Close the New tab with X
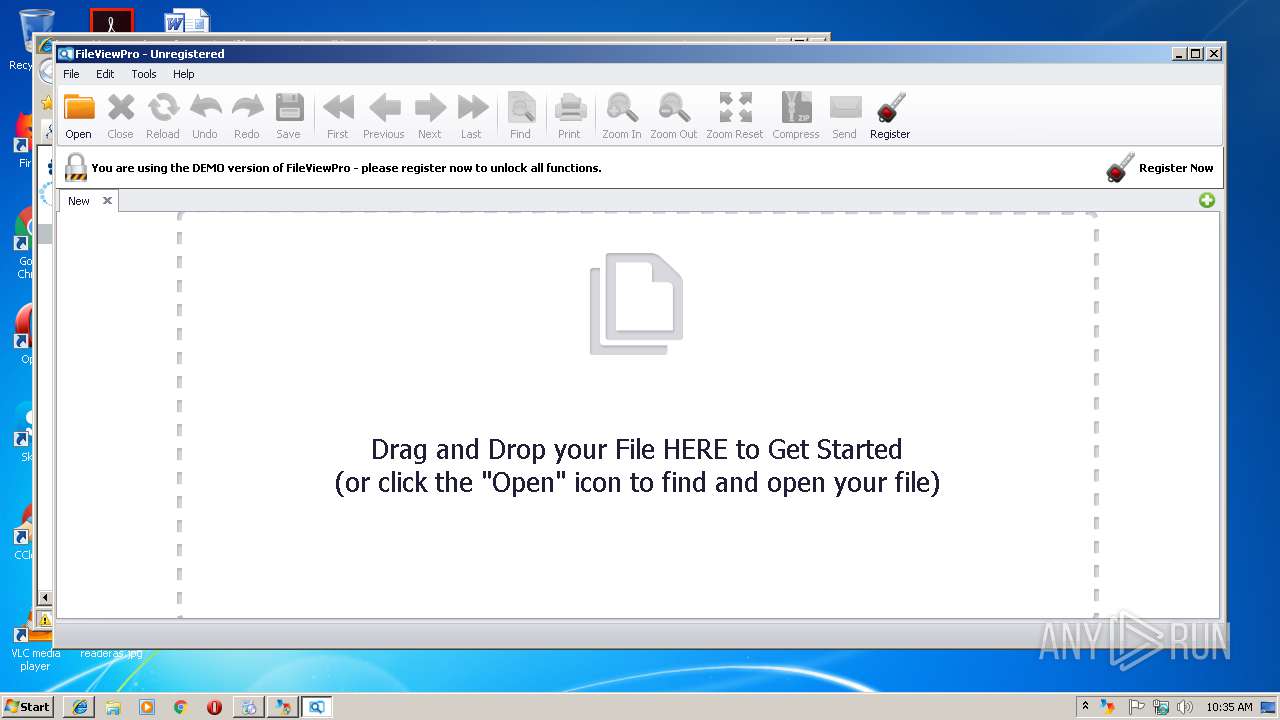 tap(107, 201)
